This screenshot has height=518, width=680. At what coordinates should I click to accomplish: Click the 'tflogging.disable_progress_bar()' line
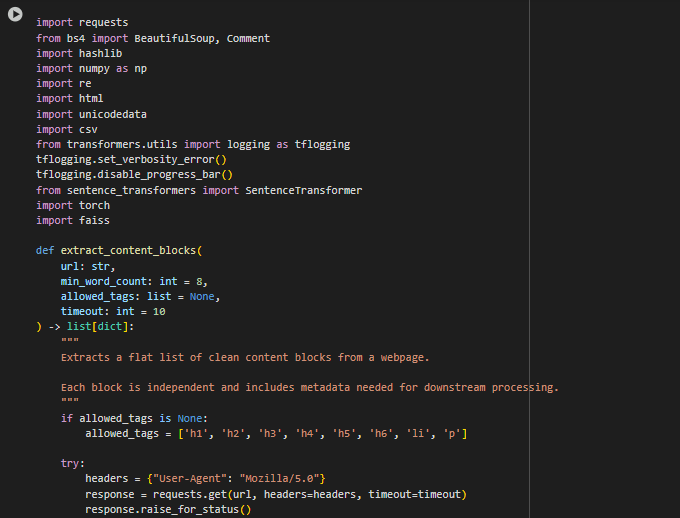[x=134, y=174]
